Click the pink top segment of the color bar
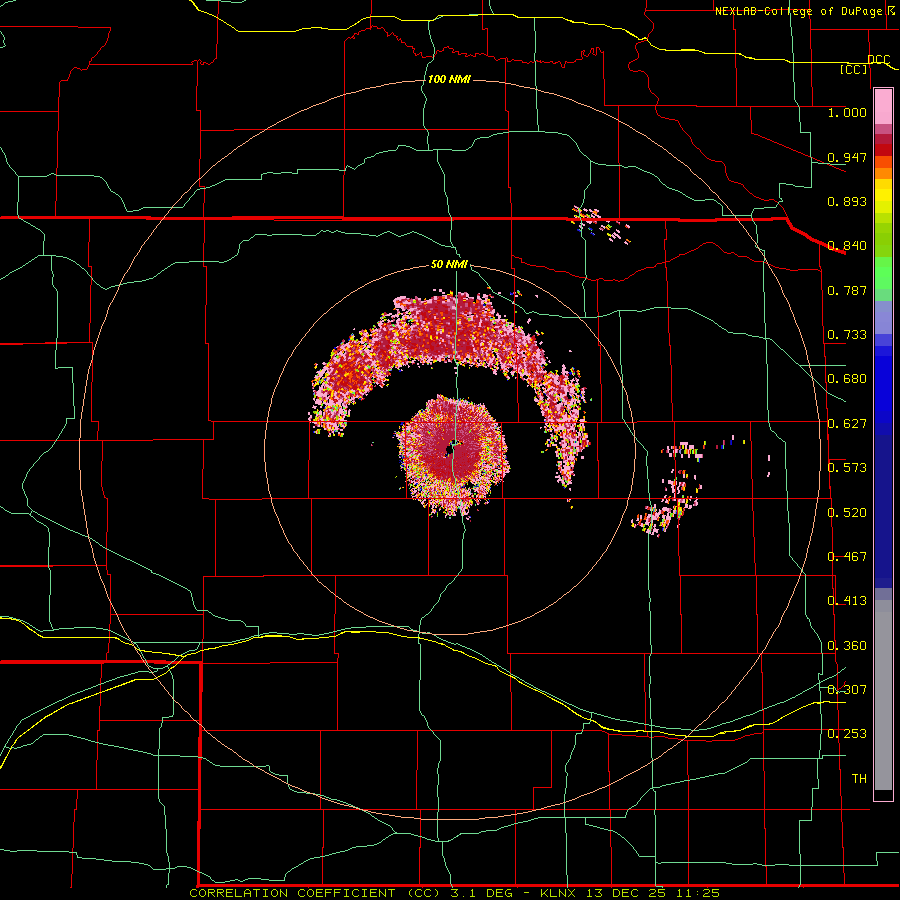 tap(883, 107)
